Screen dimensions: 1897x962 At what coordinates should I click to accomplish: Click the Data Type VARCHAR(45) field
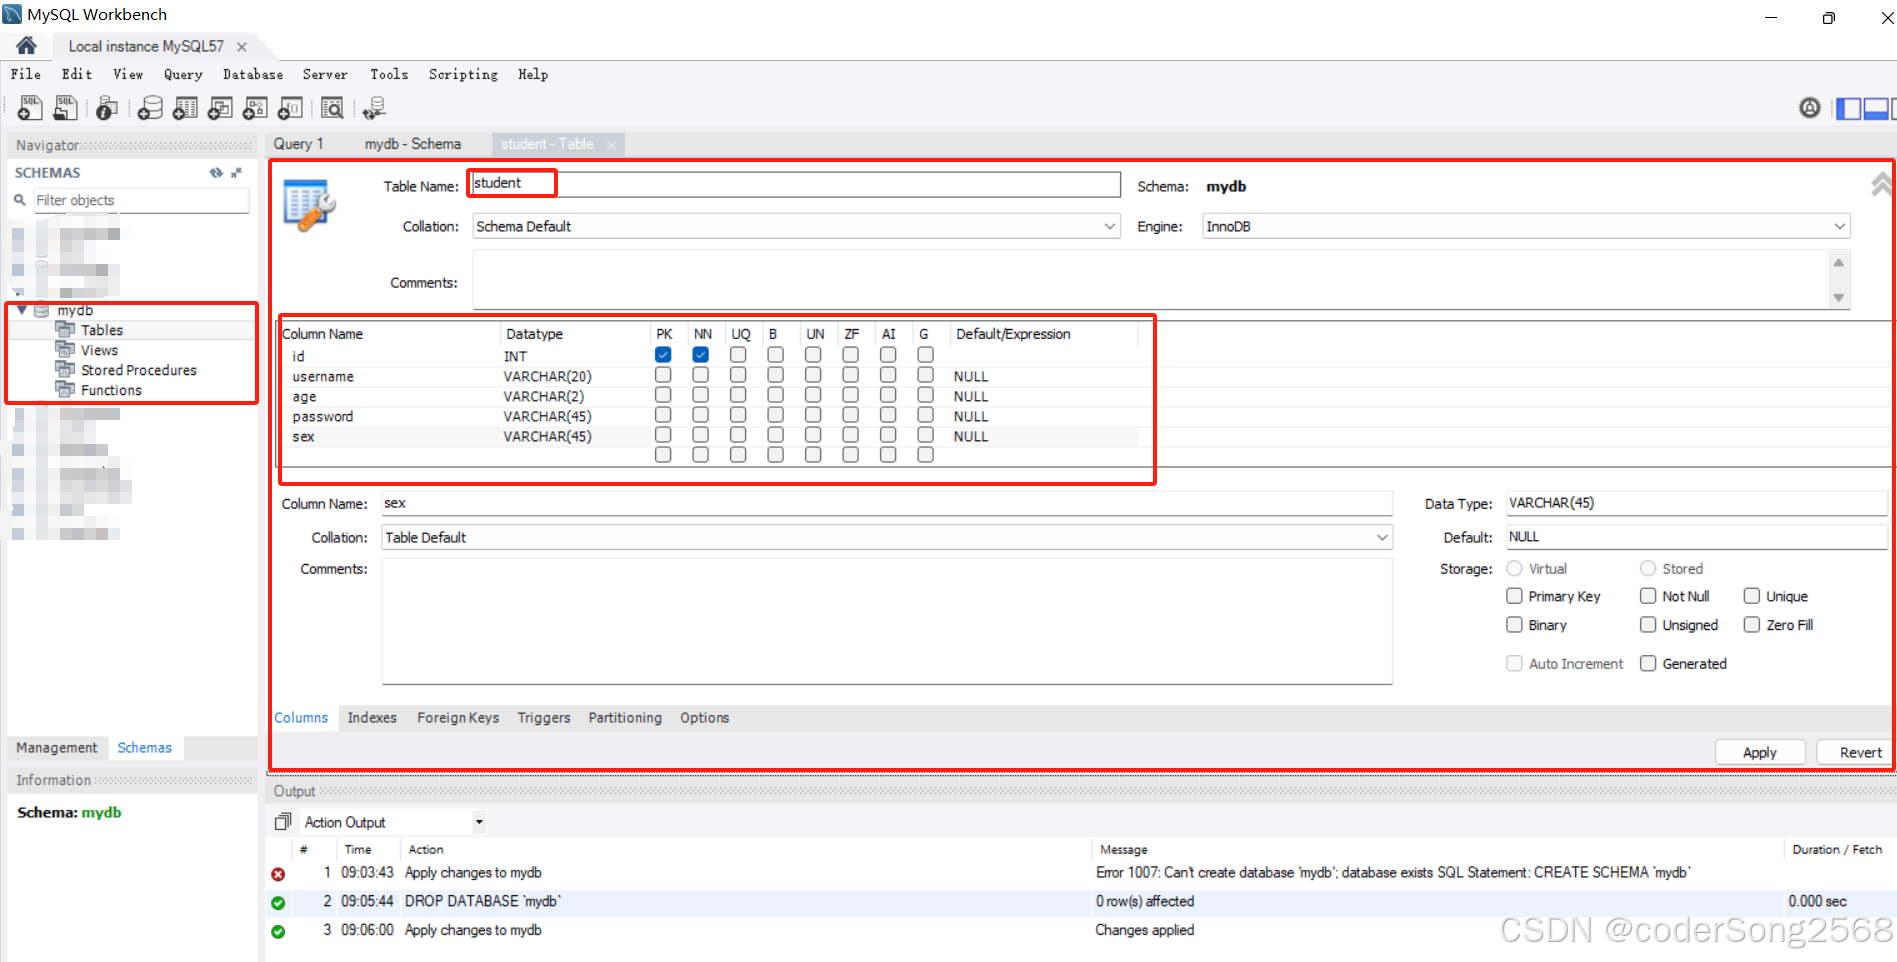click(x=1697, y=503)
